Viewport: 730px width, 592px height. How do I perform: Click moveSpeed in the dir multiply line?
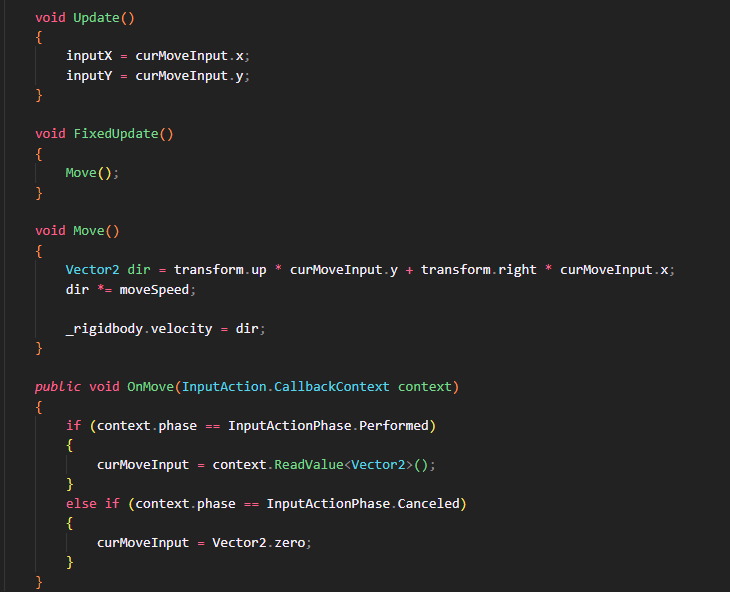154,289
